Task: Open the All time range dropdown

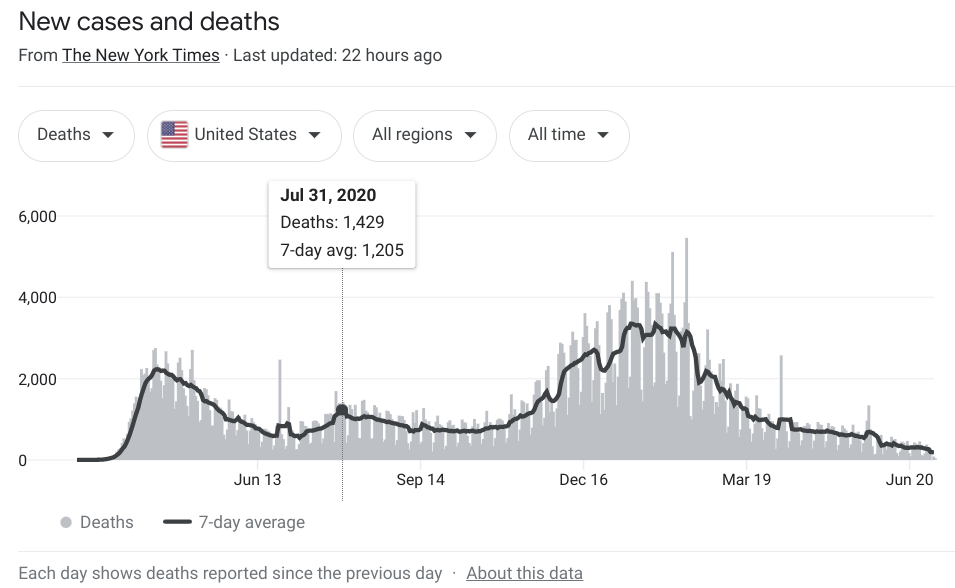Action: 569,135
